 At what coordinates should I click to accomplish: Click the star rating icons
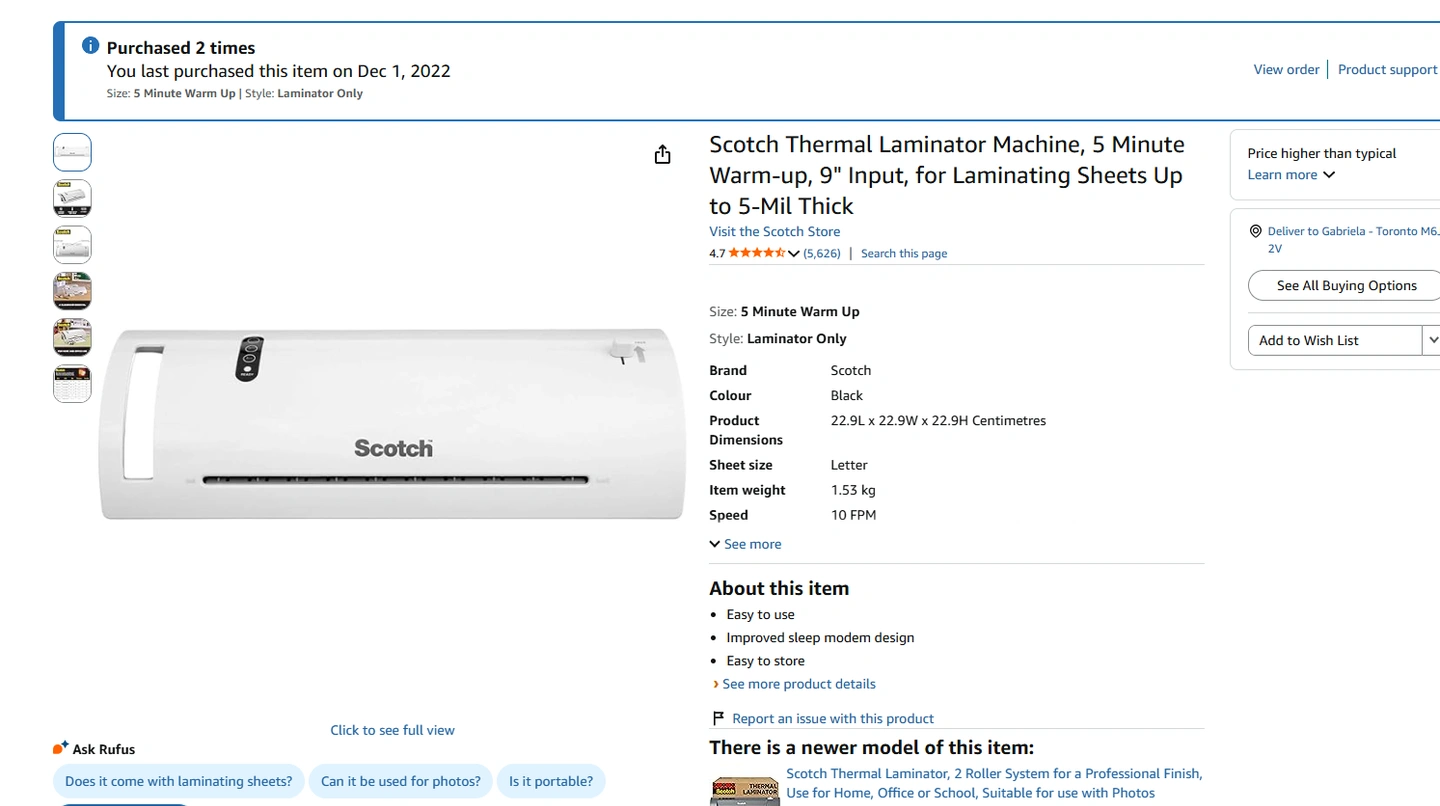[x=756, y=253]
